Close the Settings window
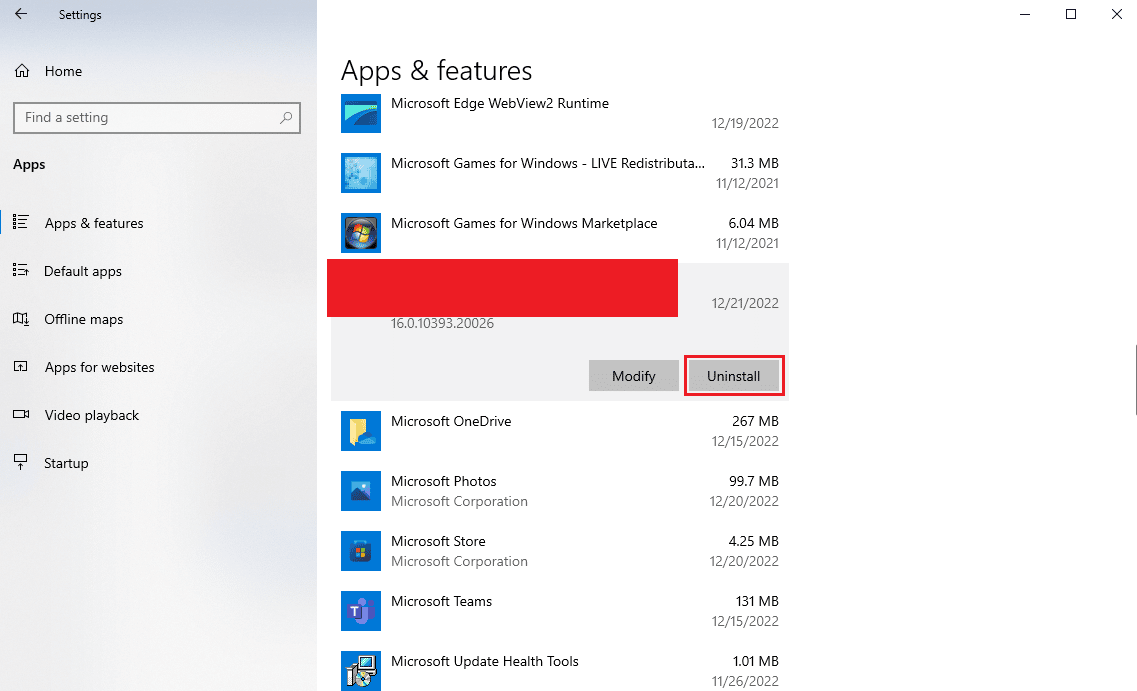 coord(1117,15)
